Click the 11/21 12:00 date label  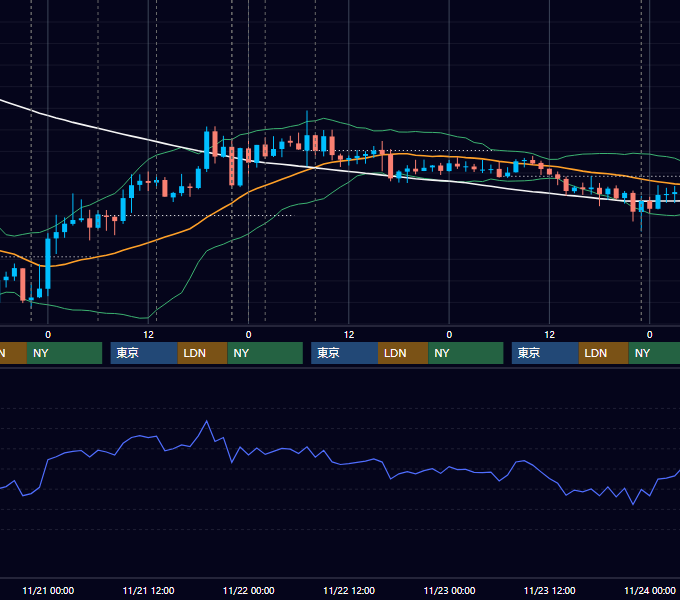148,590
